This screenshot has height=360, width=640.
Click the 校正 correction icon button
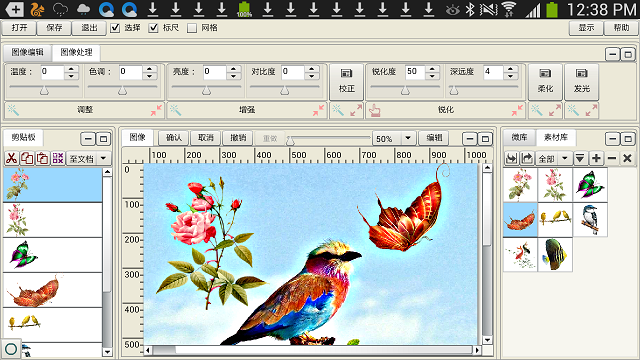point(347,81)
